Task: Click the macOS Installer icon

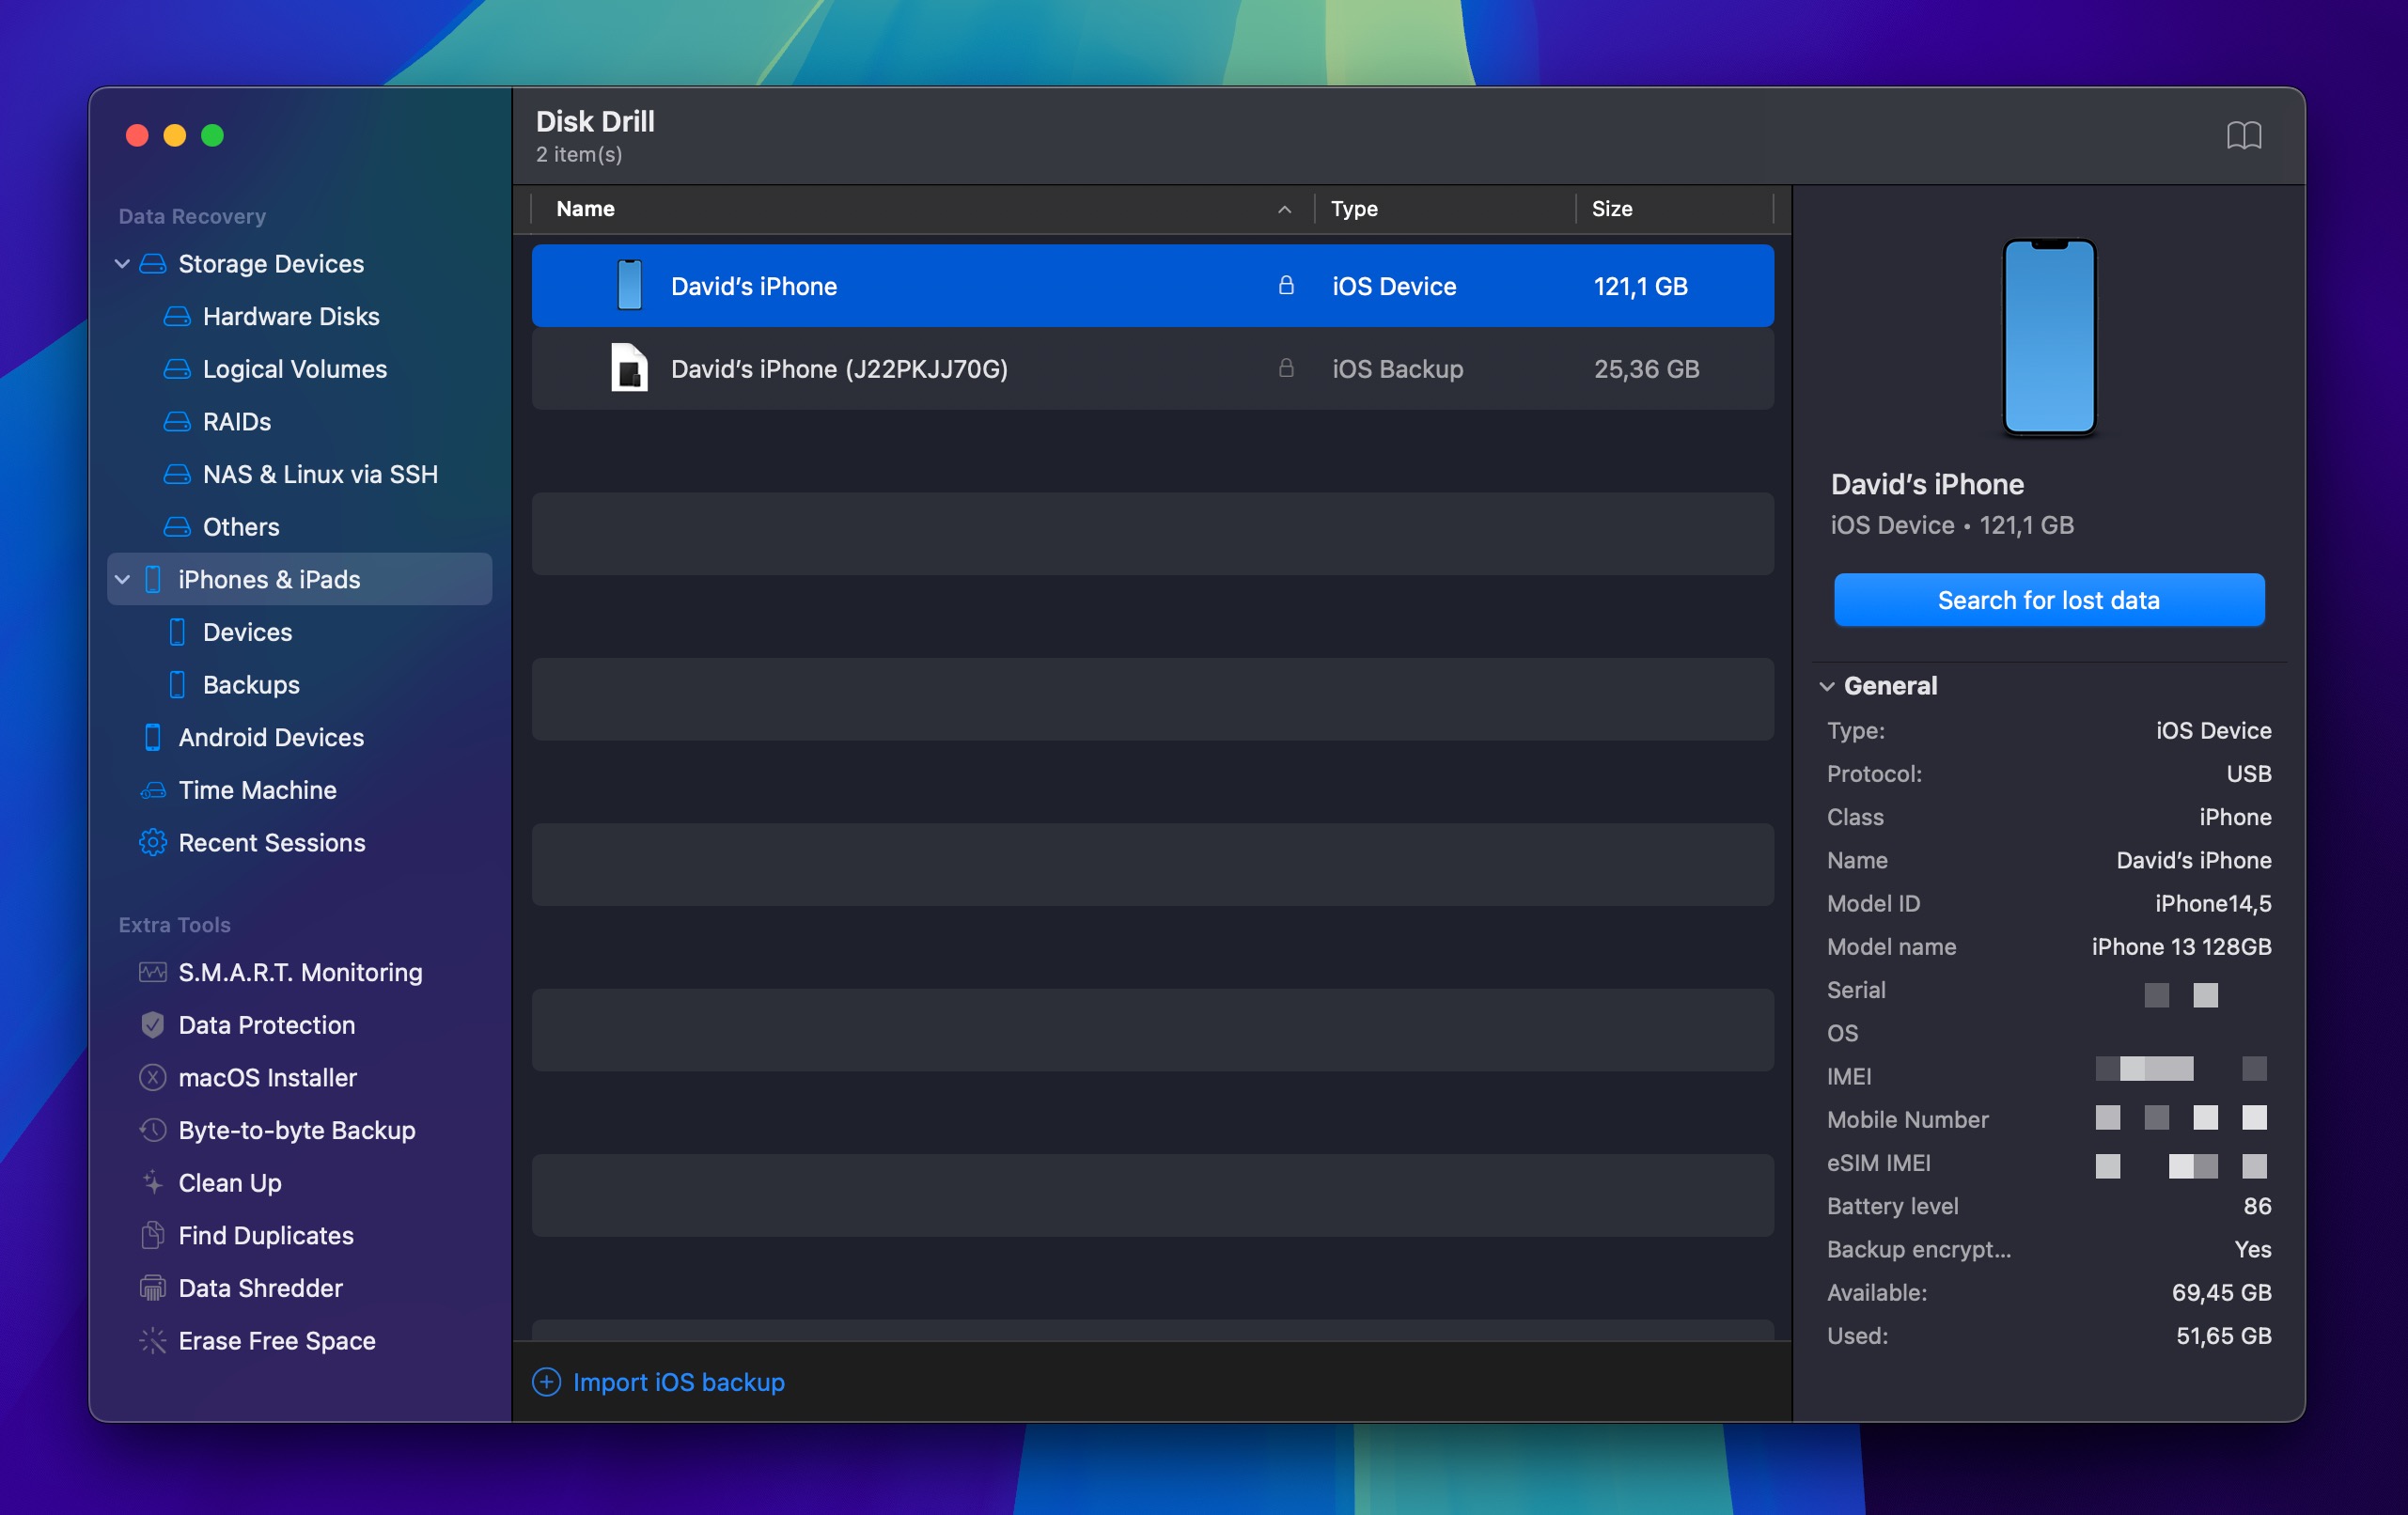Action: tap(153, 1078)
